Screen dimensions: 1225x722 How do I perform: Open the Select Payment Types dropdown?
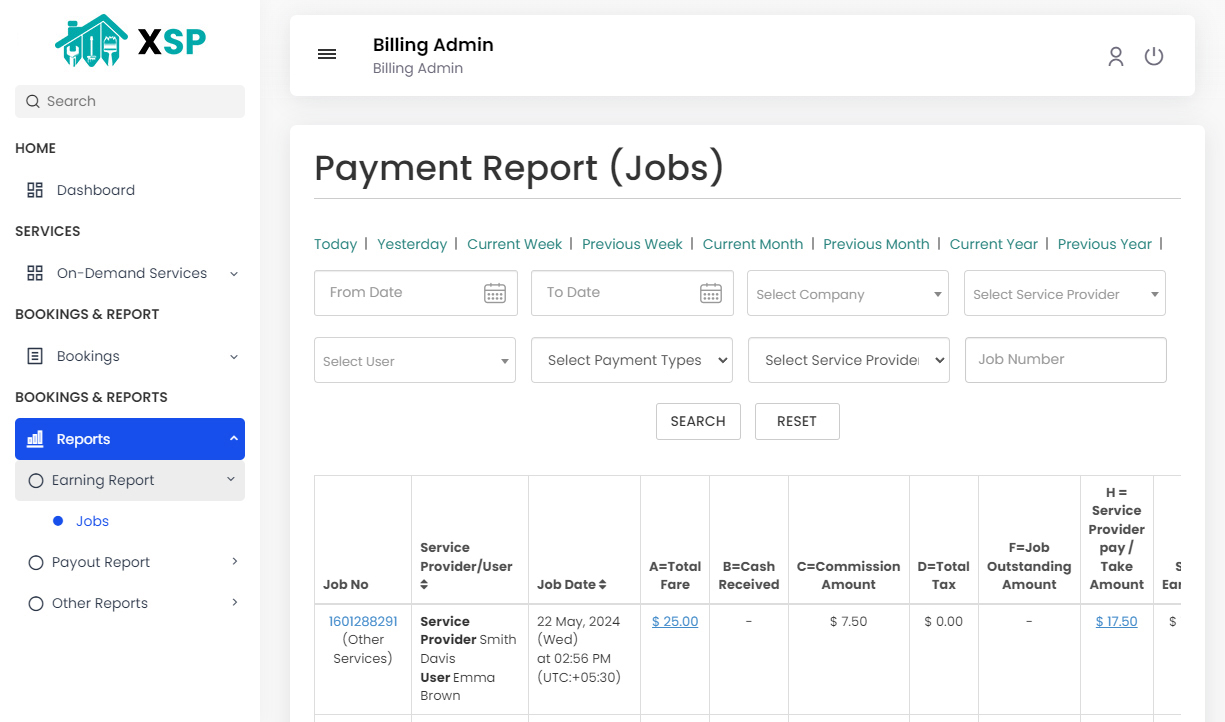tap(631, 359)
